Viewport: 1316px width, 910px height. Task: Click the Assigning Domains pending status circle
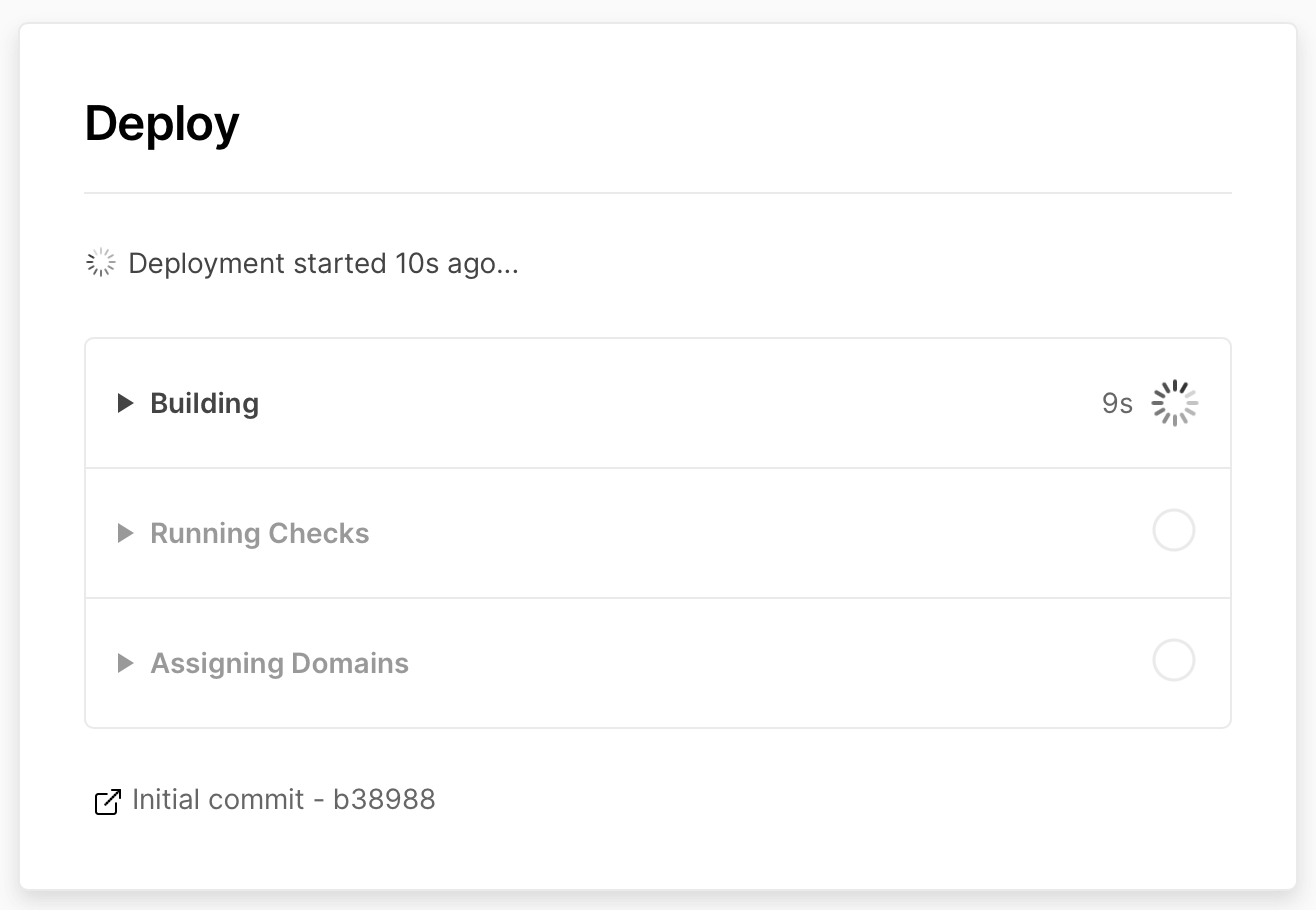pyautogui.click(x=1174, y=661)
